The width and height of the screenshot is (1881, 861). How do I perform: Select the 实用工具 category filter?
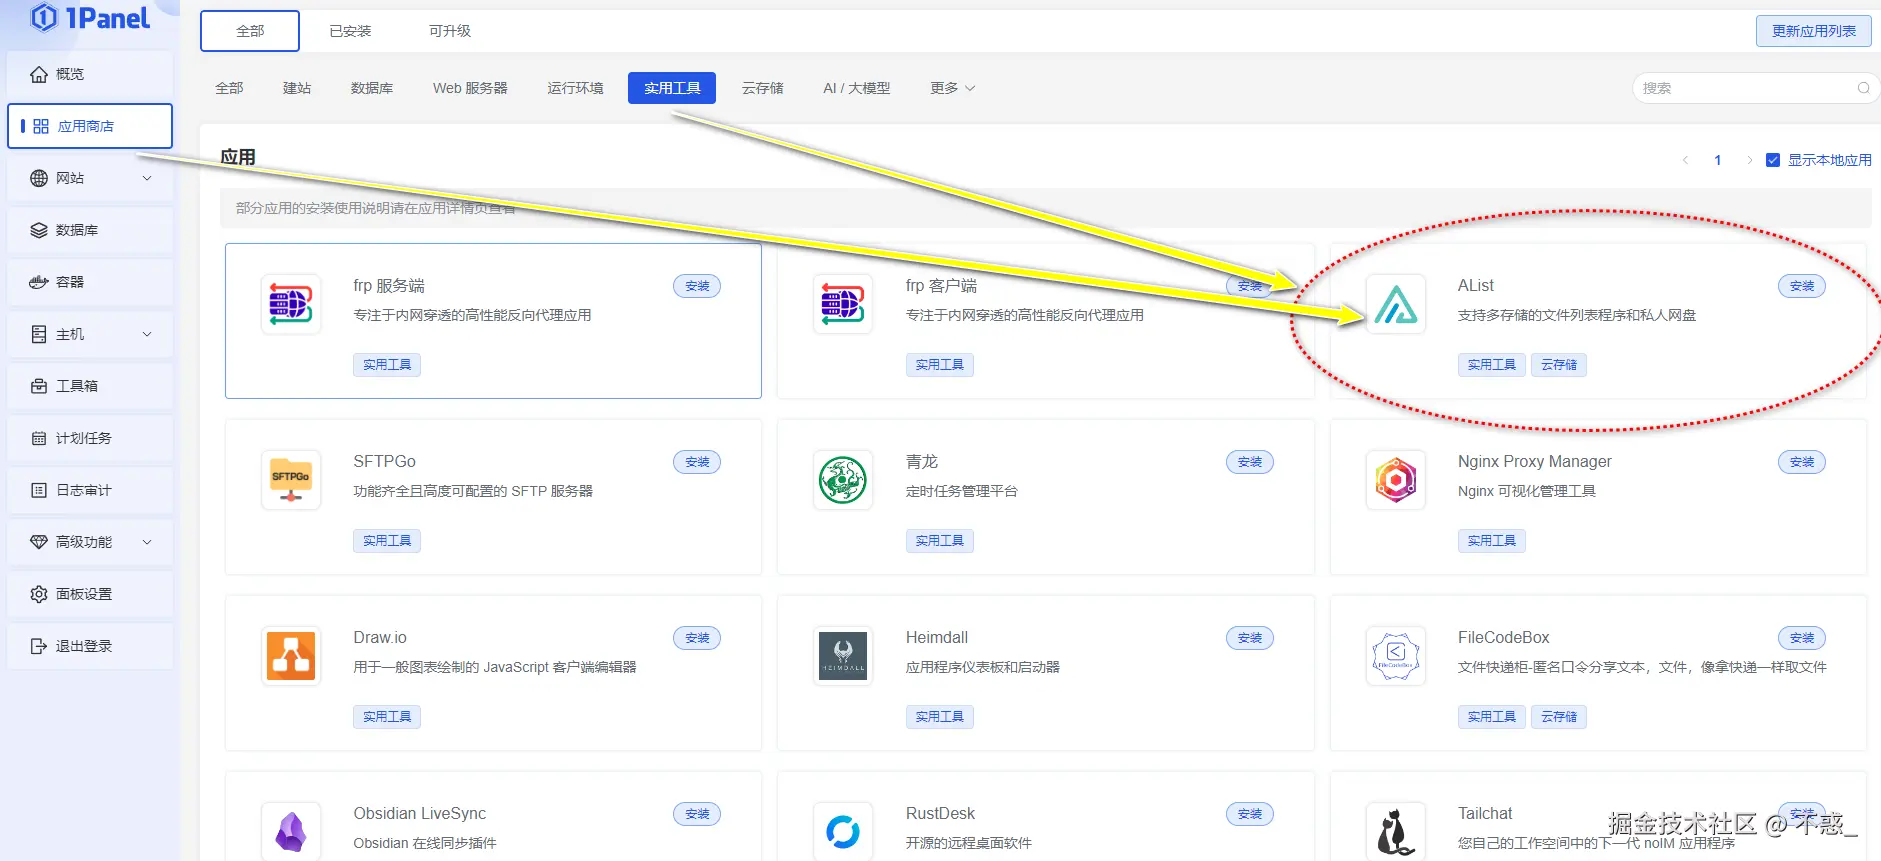point(672,88)
